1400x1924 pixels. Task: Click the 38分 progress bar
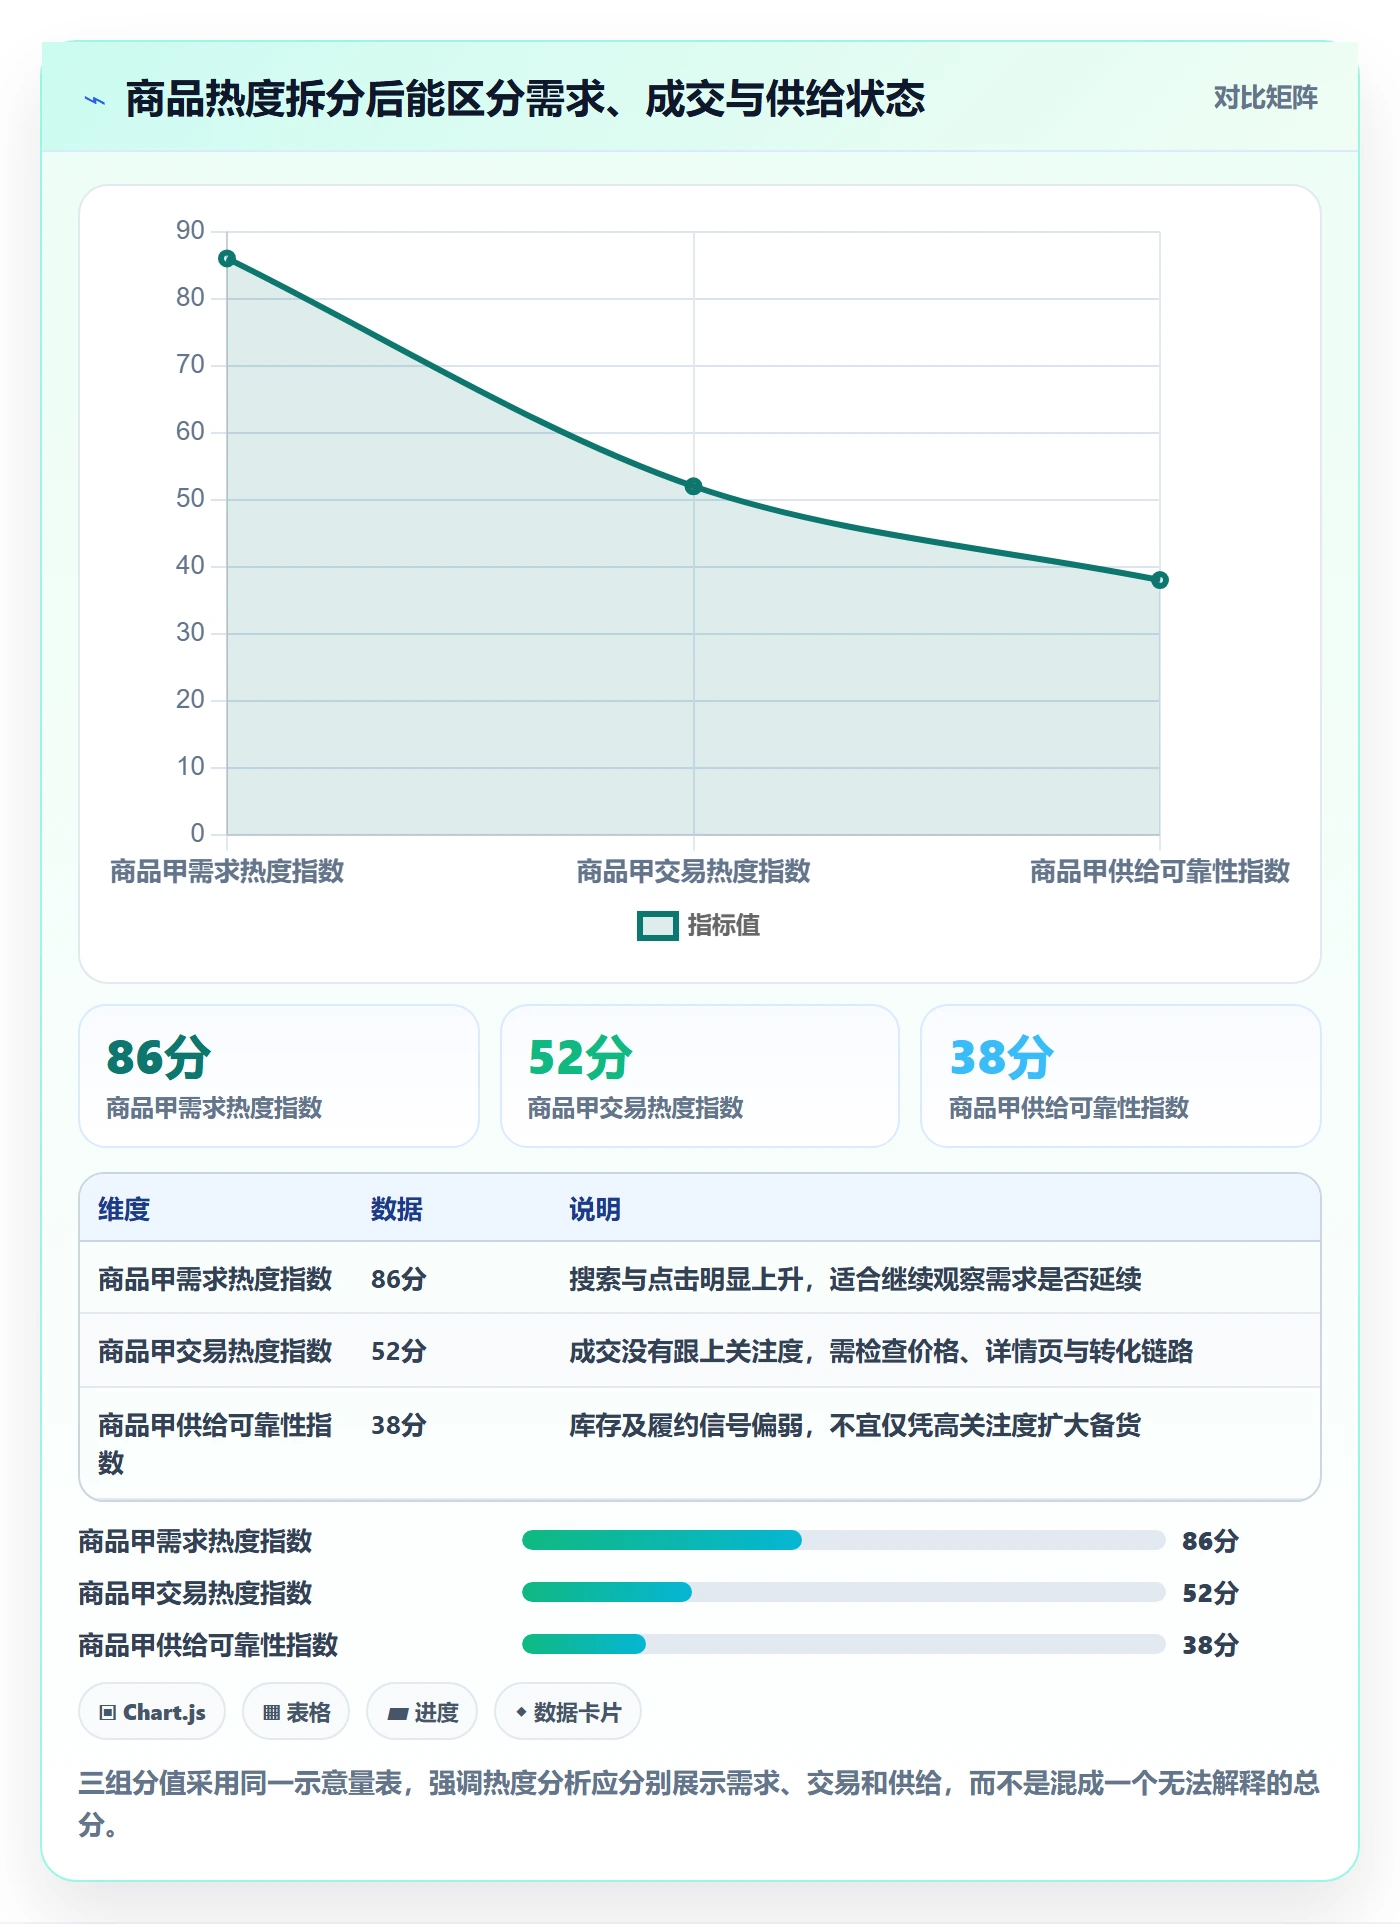(x=843, y=1644)
